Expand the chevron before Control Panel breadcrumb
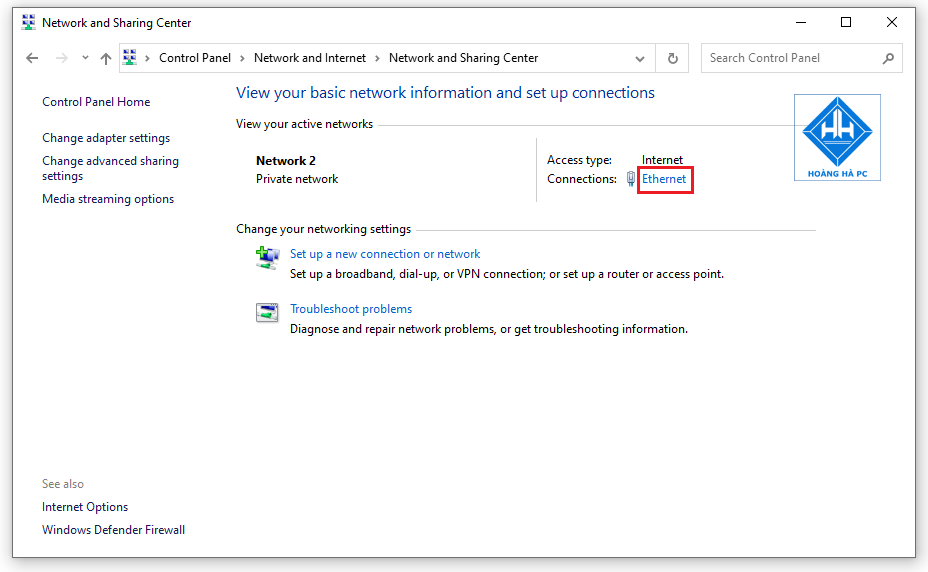The image size is (928, 572). [147, 58]
